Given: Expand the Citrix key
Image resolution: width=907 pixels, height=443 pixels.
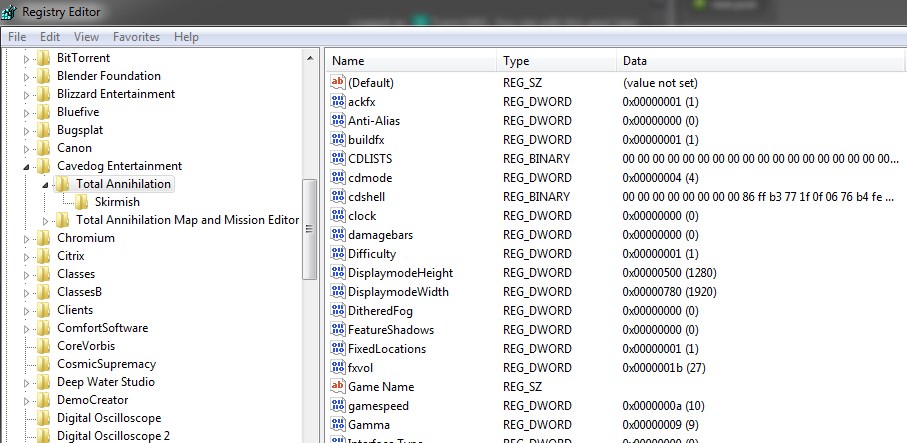Looking at the screenshot, I should point(26,257).
